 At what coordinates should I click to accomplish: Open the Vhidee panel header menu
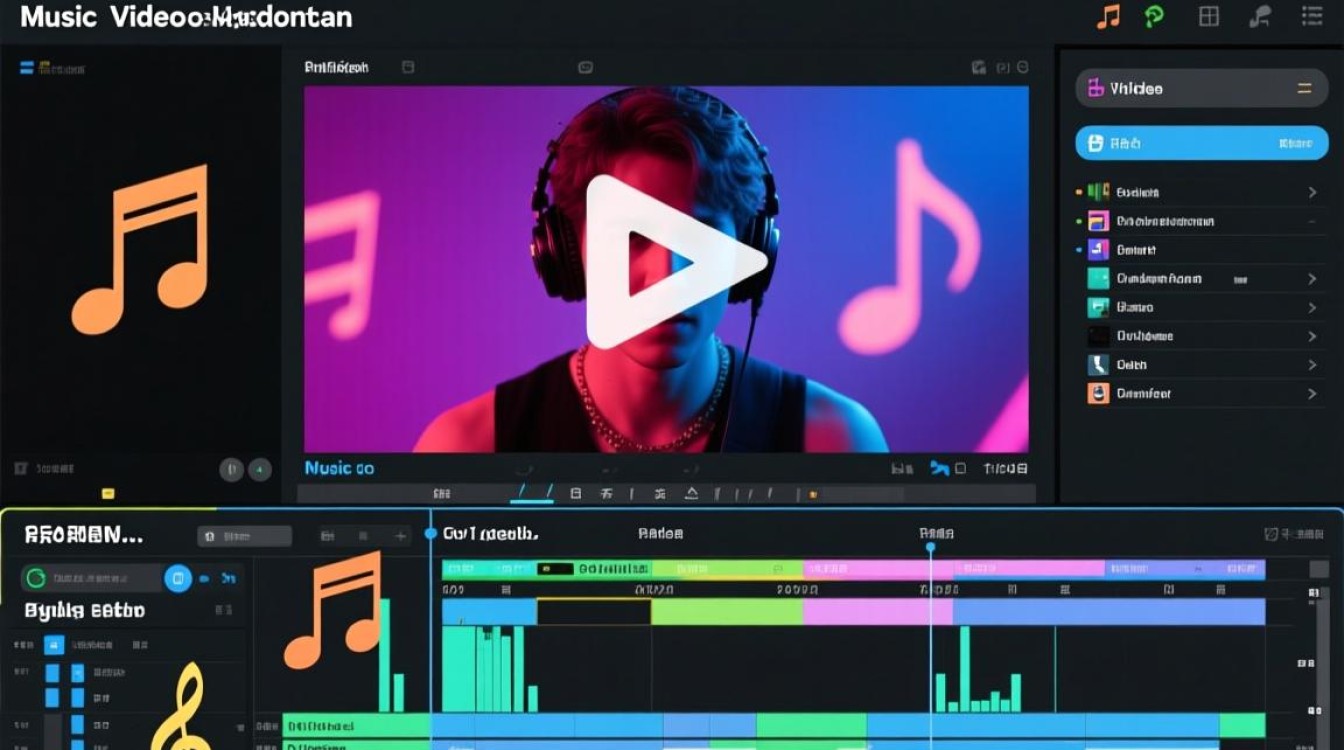pyautogui.click(x=1304, y=88)
